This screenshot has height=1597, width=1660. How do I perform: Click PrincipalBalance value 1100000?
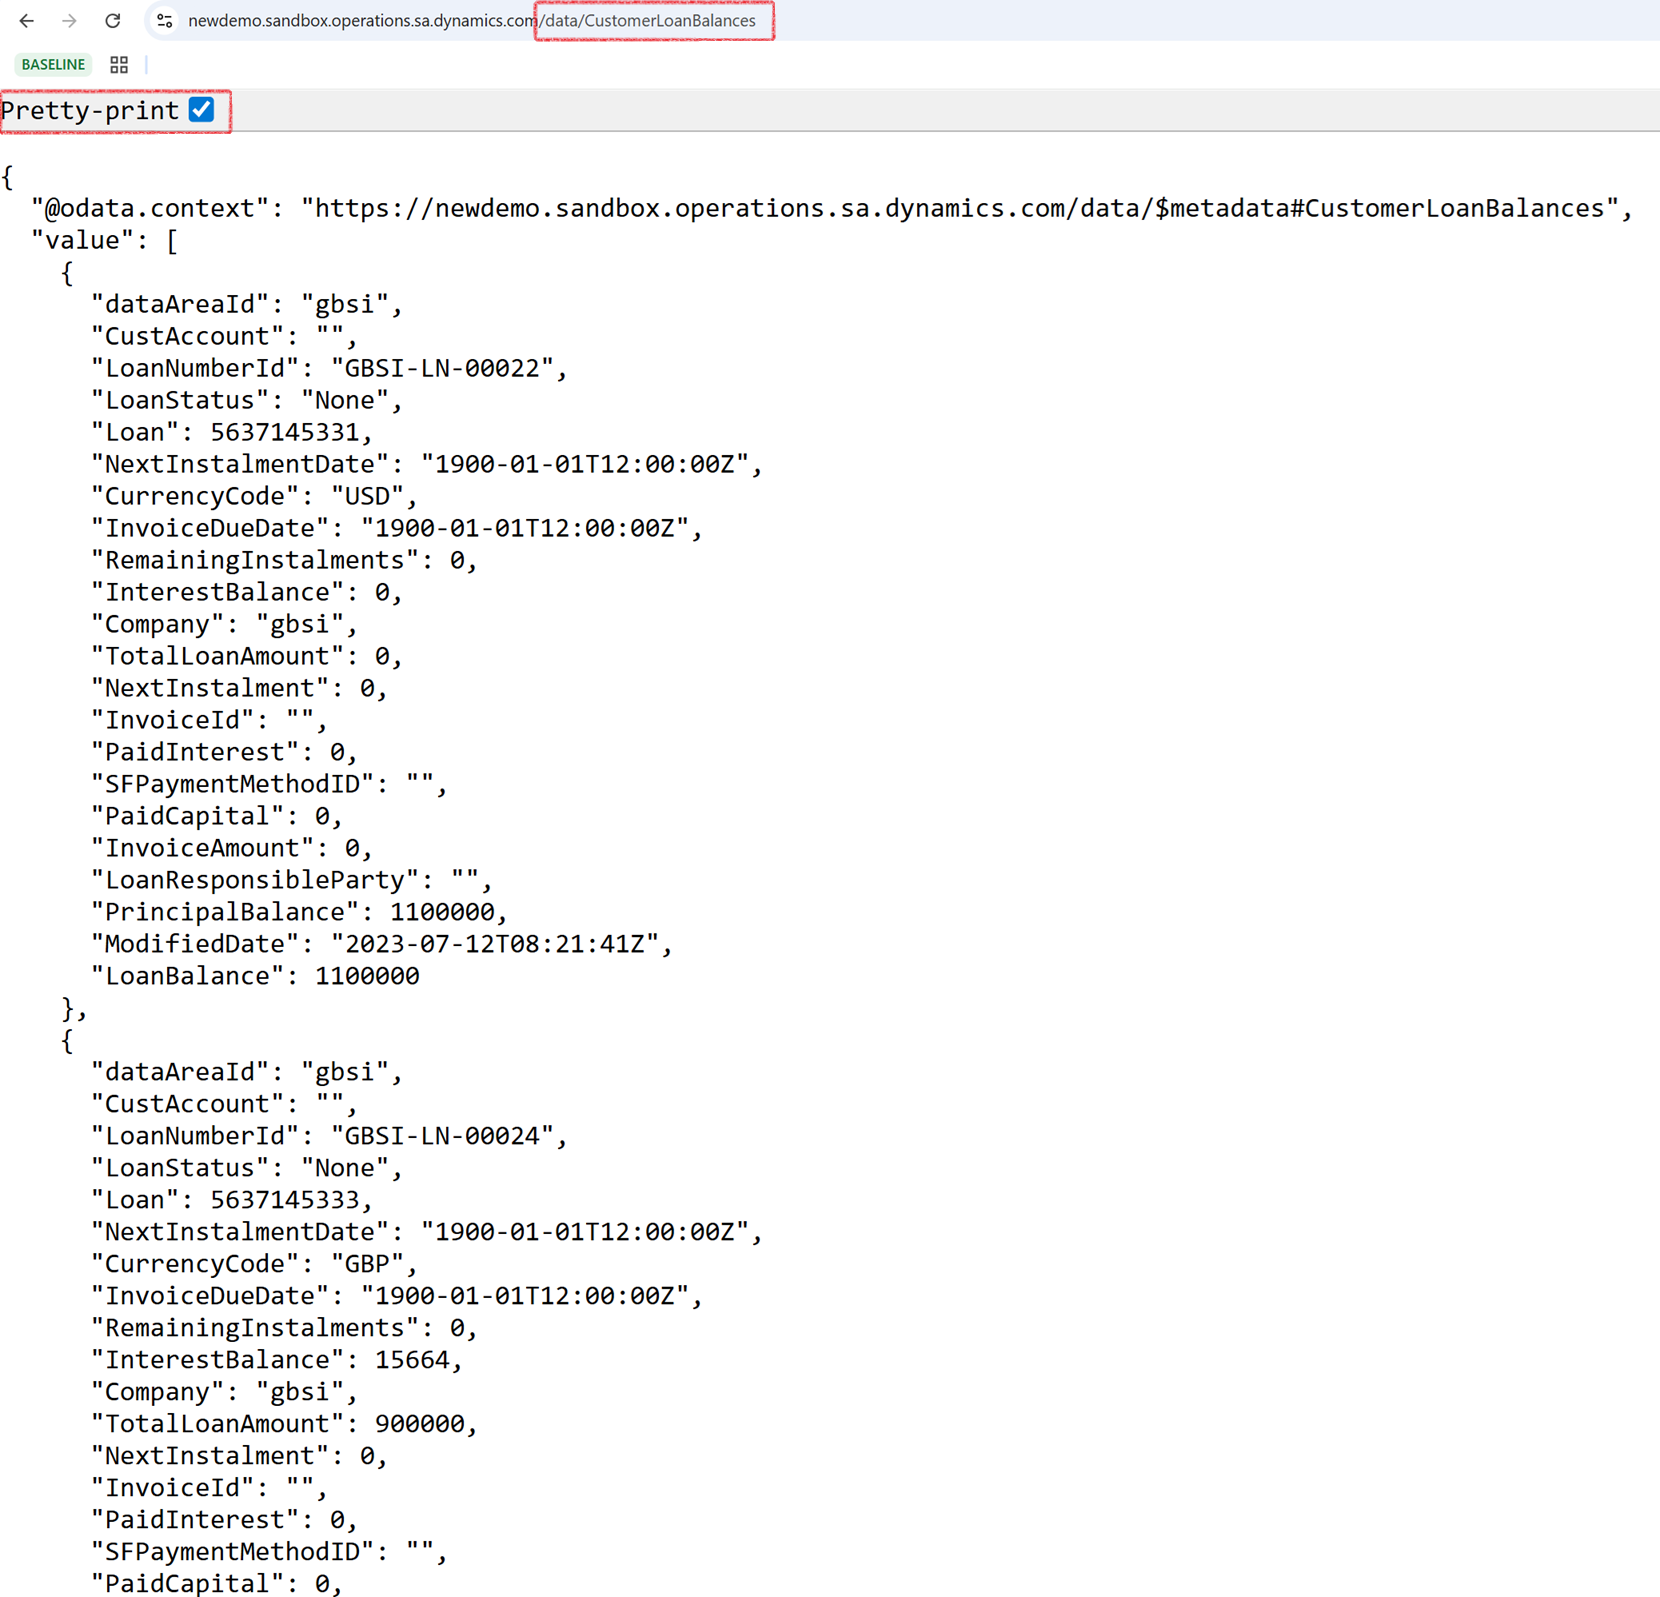click(x=442, y=912)
